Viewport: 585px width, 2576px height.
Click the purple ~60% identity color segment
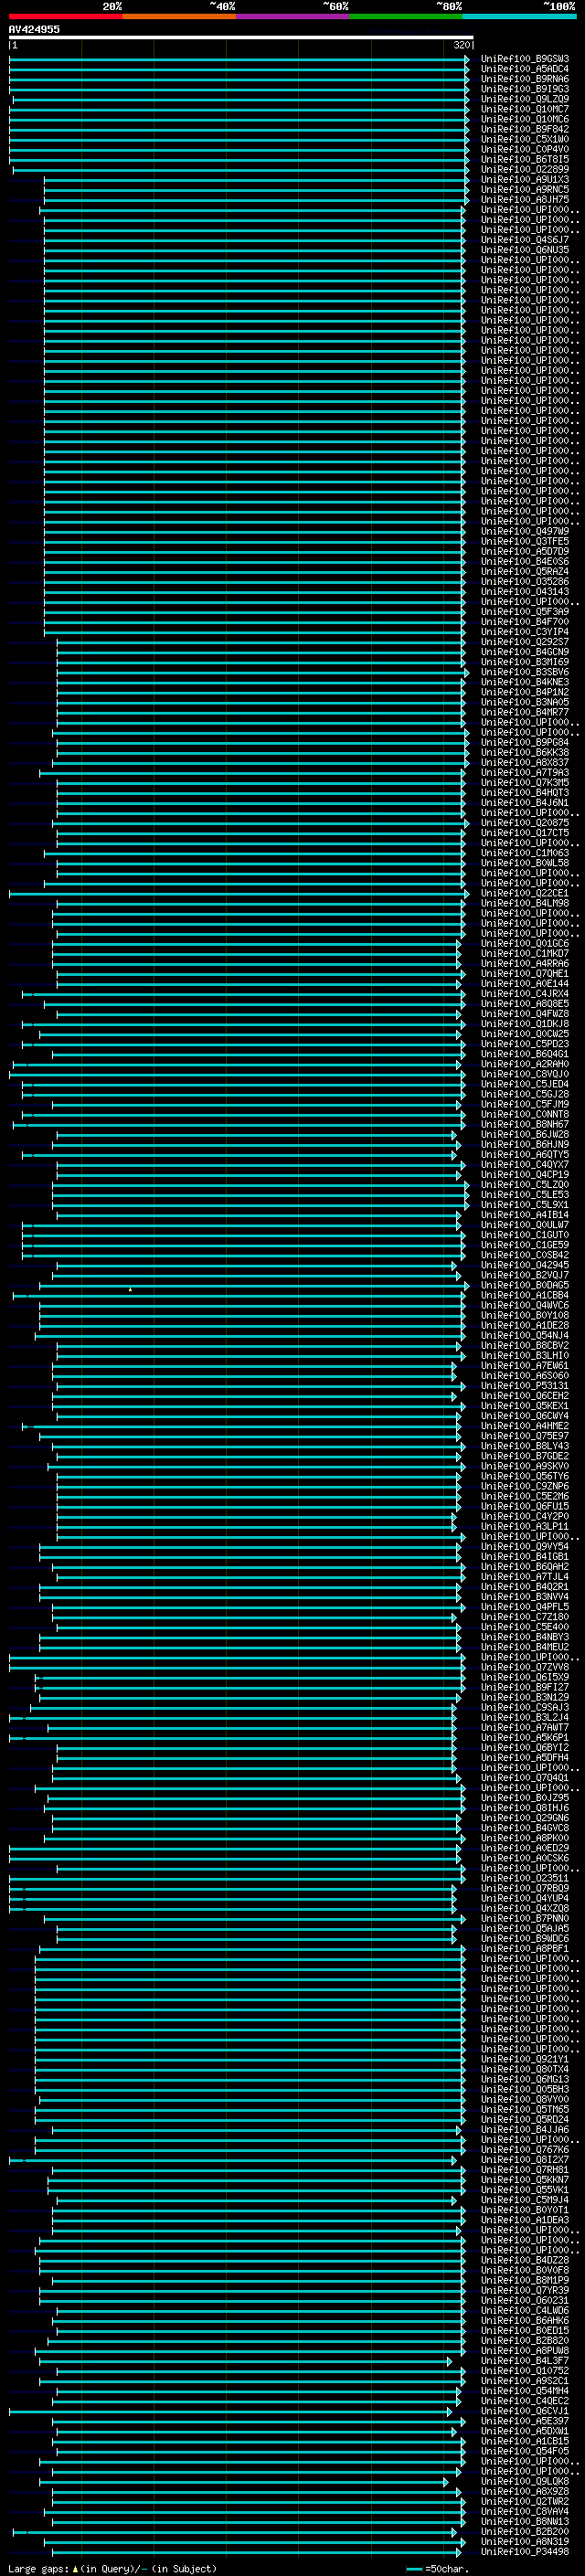click(x=293, y=16)
